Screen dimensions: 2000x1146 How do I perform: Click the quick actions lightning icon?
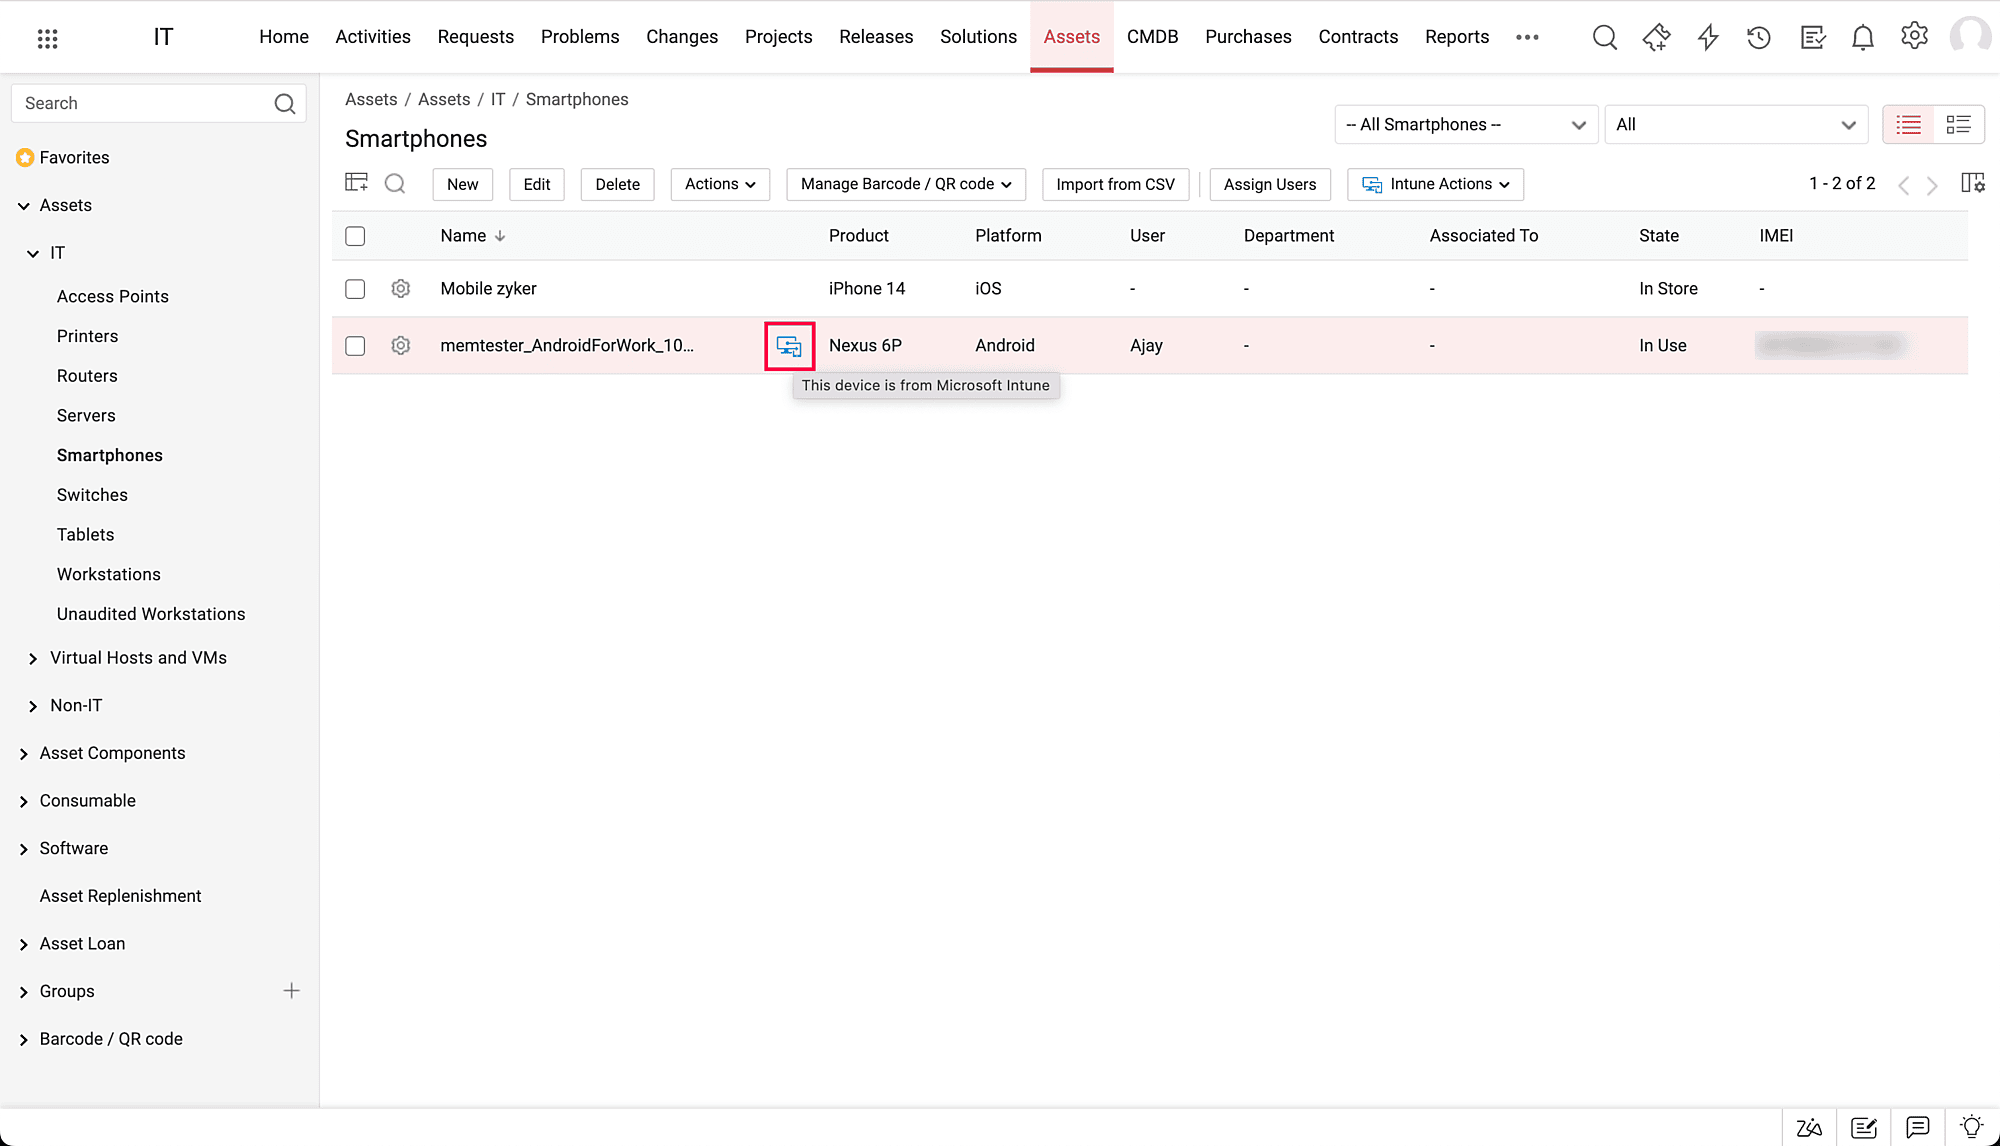(x=1708, y=38)
